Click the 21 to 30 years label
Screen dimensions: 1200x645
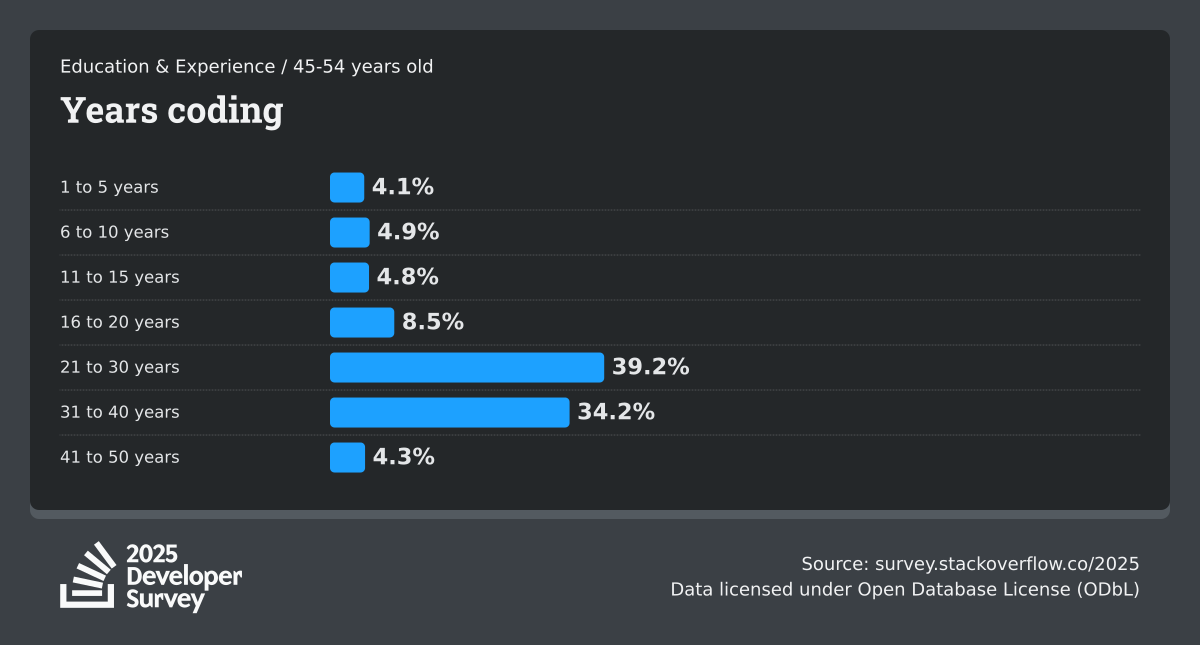(120, 367)
